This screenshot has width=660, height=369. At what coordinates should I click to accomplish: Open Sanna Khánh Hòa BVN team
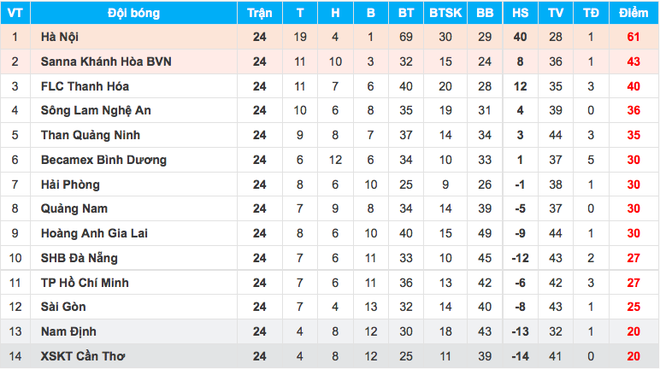(x=106, y=62)
